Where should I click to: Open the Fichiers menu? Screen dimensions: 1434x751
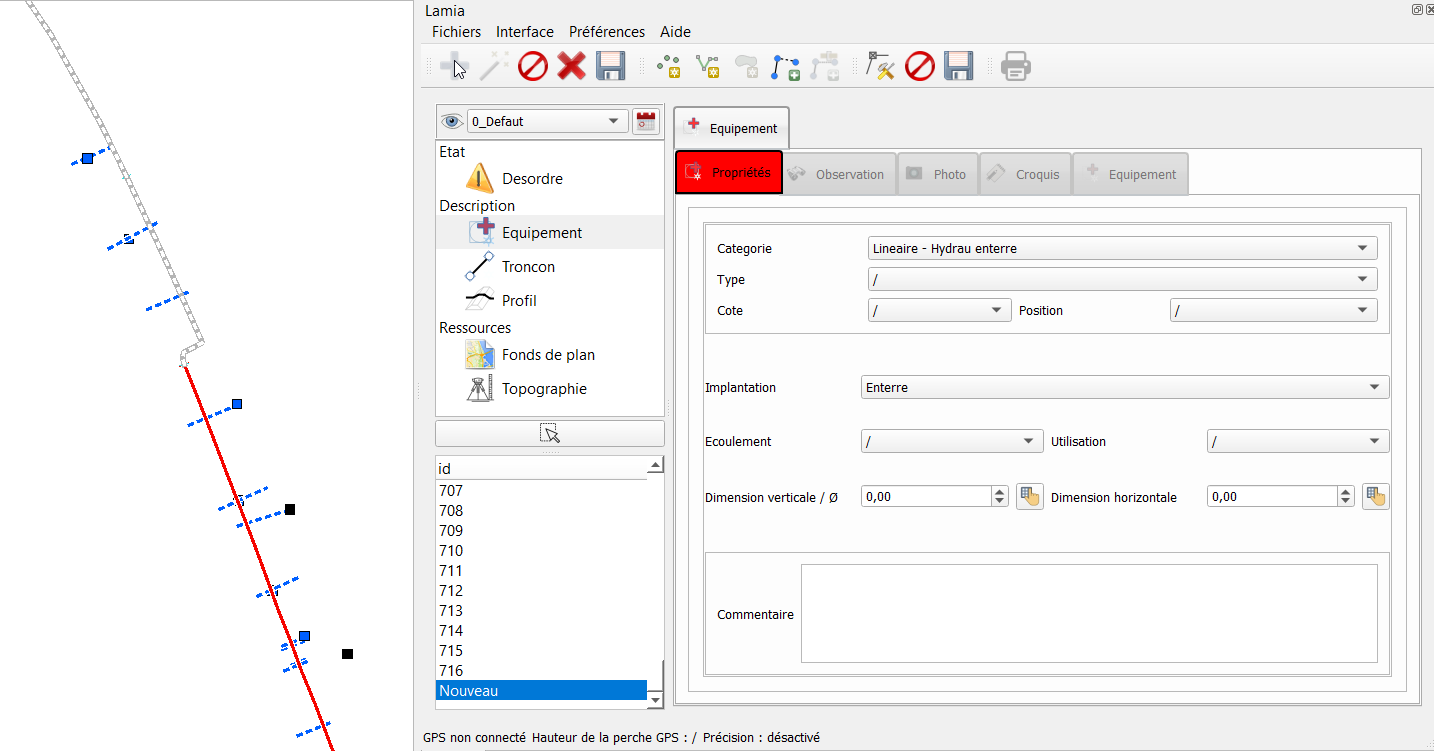pos(456,32)
